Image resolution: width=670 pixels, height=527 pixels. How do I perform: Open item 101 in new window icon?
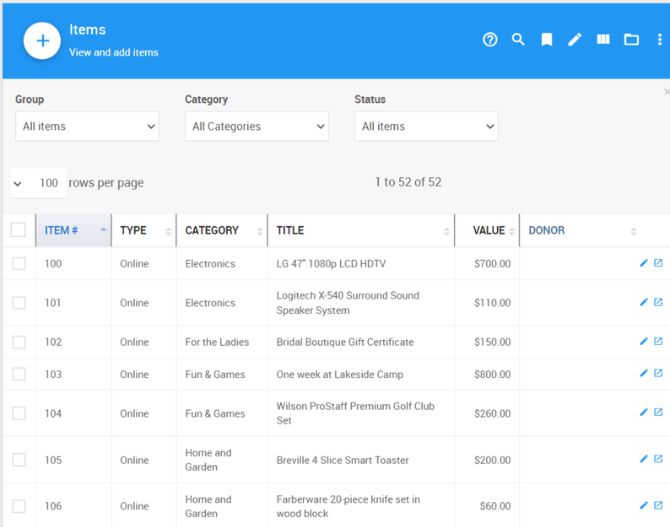coord(658,302)
